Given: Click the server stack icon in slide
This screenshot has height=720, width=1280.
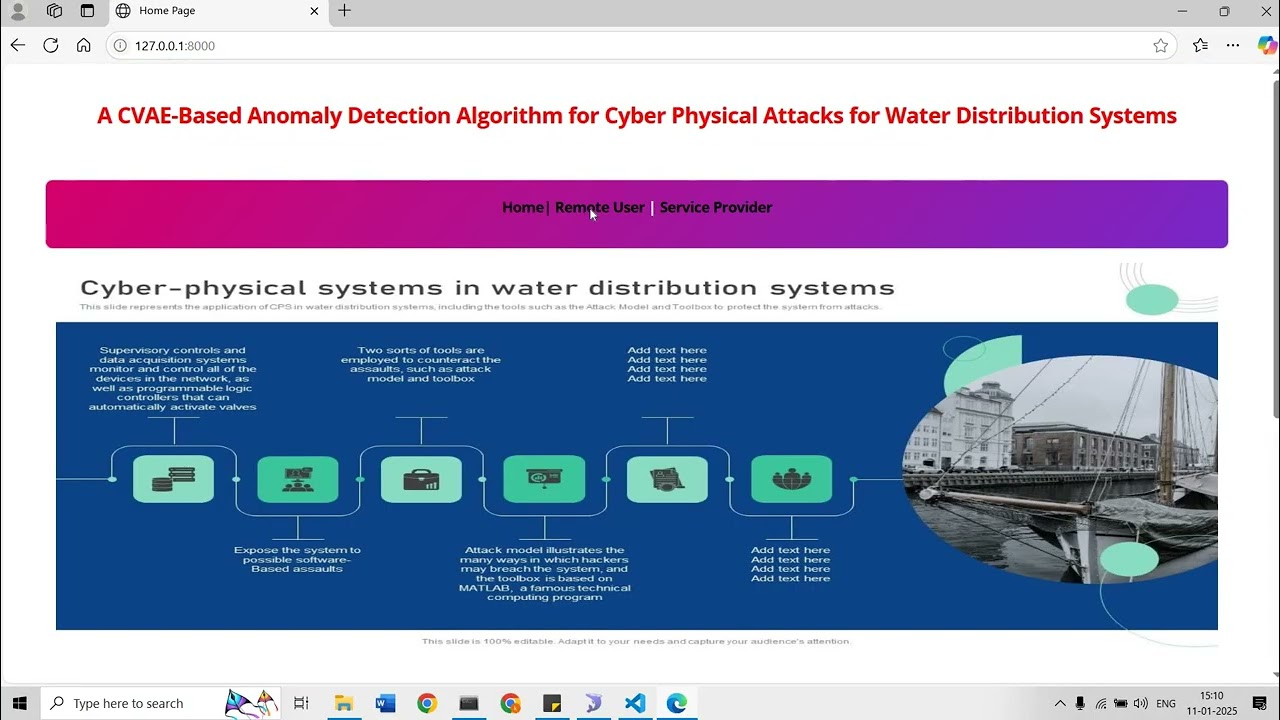Looking at the screenshot, I should pos(173,479).
